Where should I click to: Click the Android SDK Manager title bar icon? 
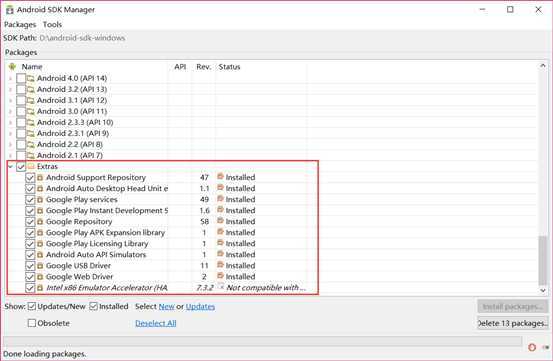[x=9, y=10]
